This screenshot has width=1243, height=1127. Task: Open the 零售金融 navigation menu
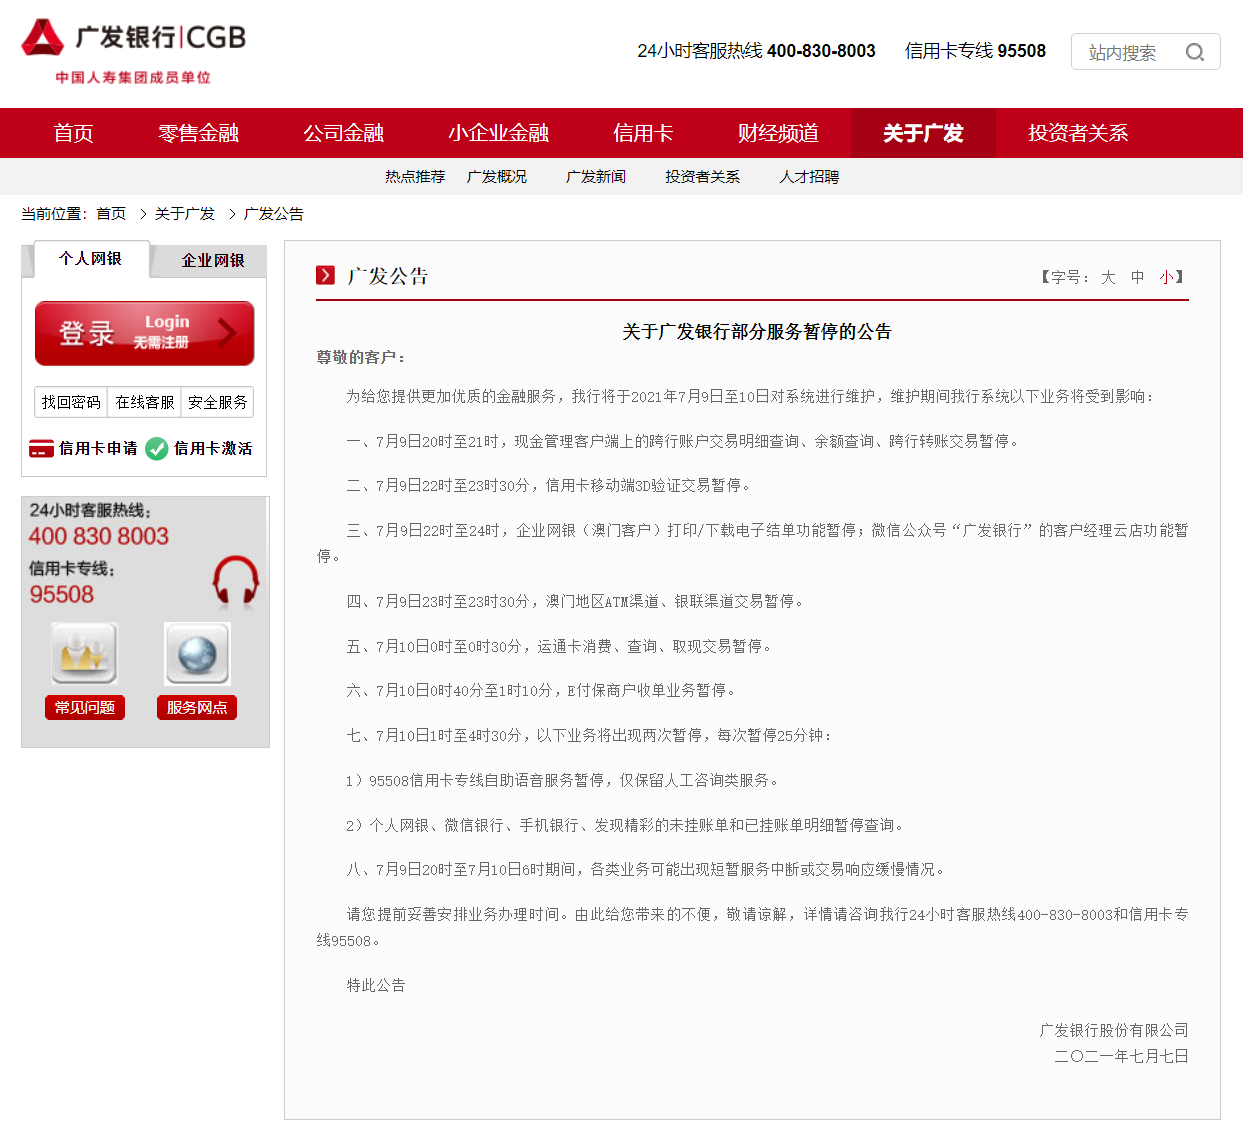pyautogui.click(x=198, y=133)
